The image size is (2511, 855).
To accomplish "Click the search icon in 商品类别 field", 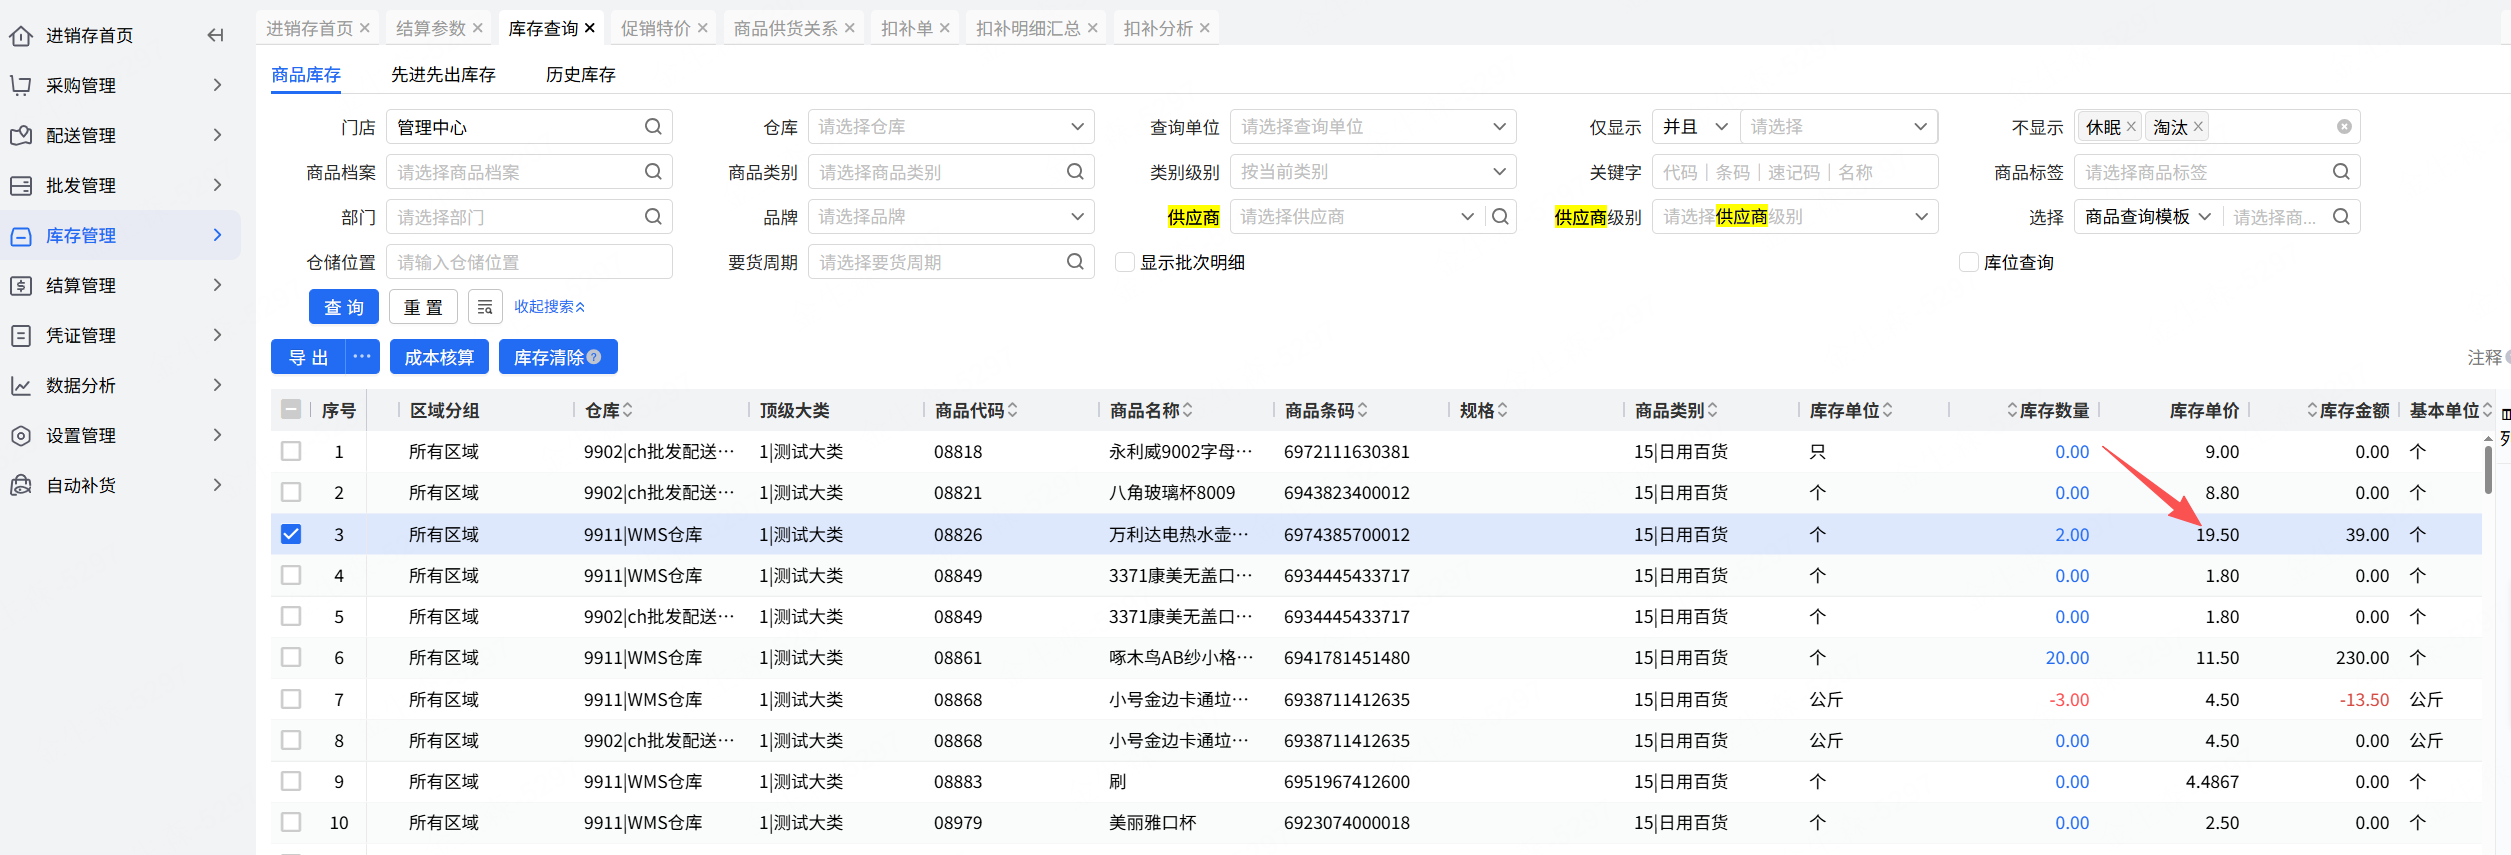I will (1075, 172).
